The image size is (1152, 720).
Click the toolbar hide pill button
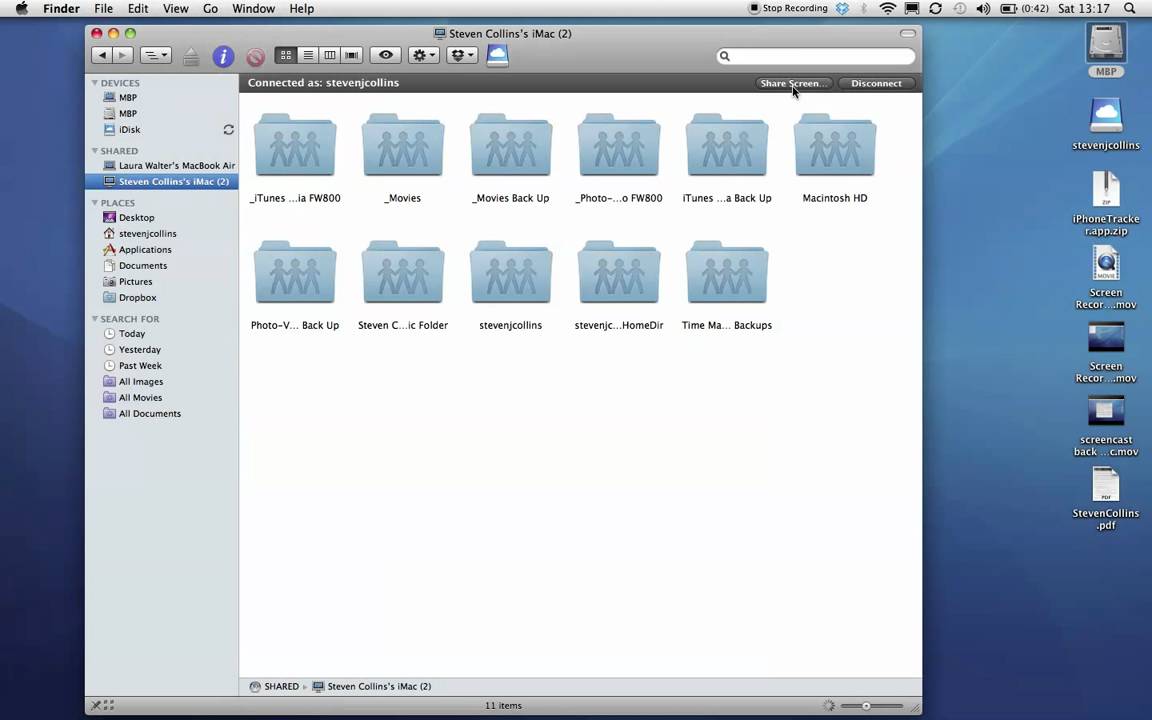(907, 33)
